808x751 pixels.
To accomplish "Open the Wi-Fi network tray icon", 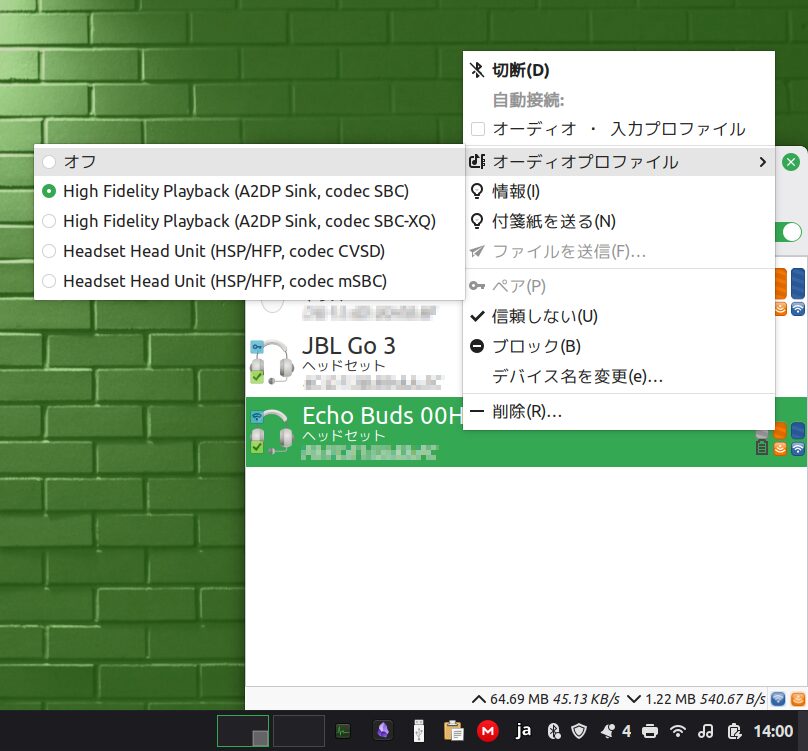I will pyautogui.click(x=678, y=731).
